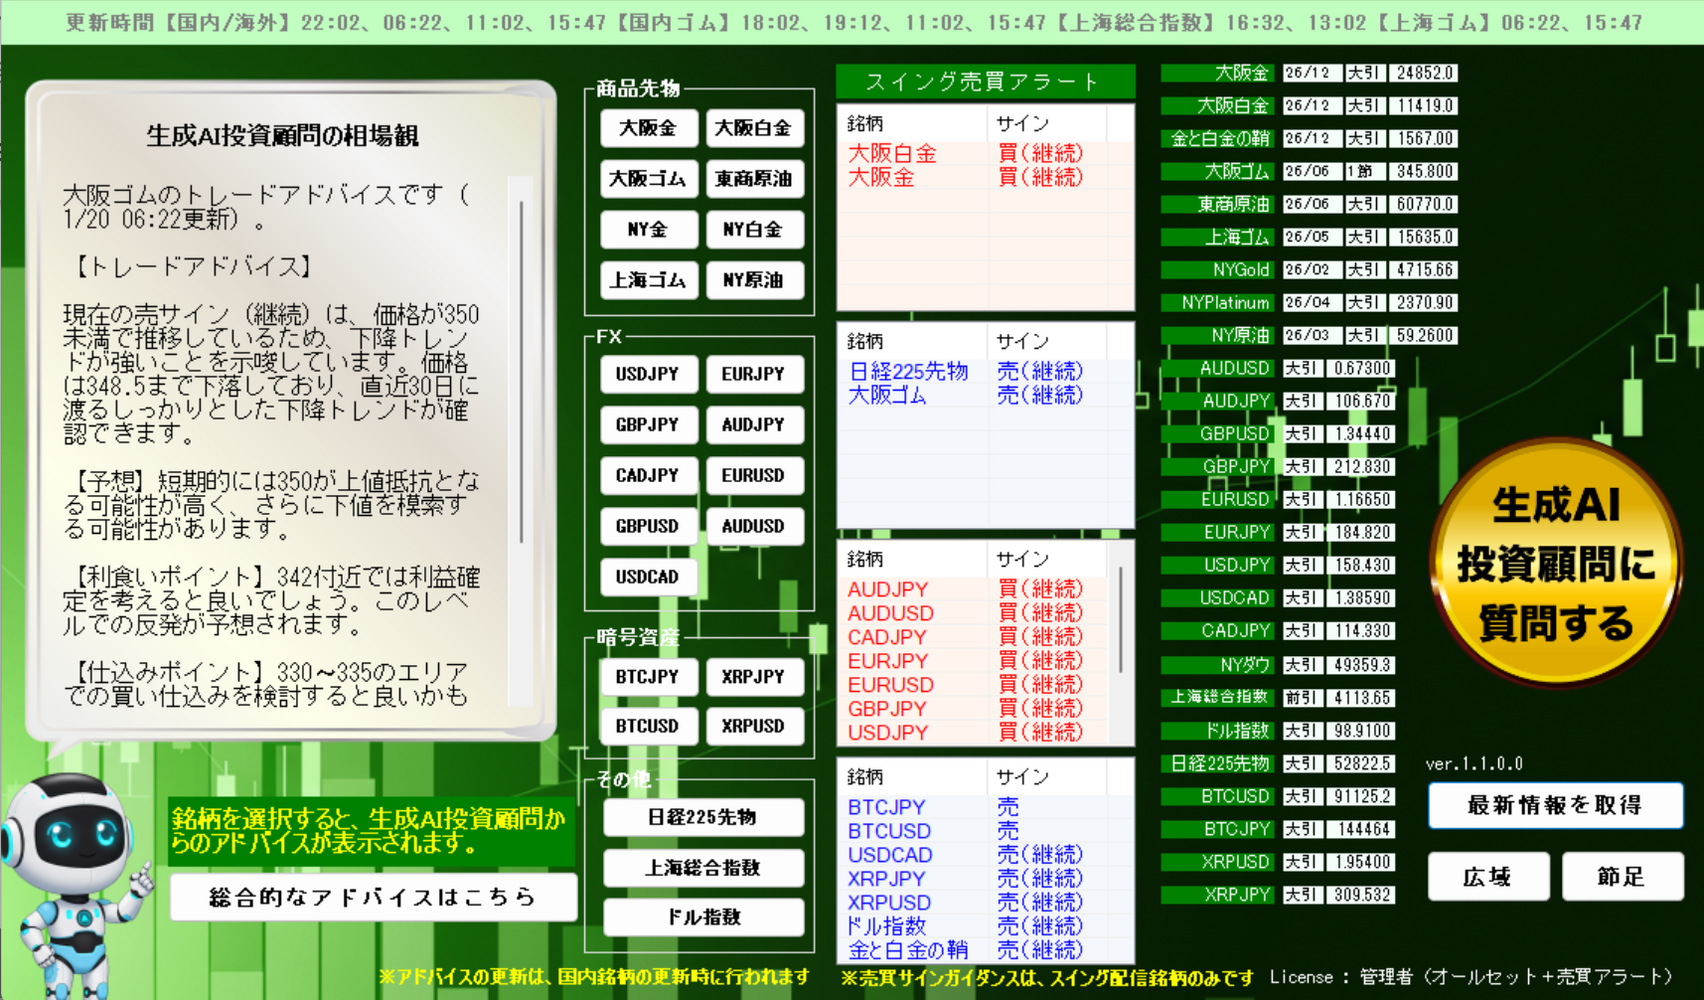Select XRPUSD row in the sell list
The height and width of the screenshot is (1000, 1704).
(x=985, y=903)
